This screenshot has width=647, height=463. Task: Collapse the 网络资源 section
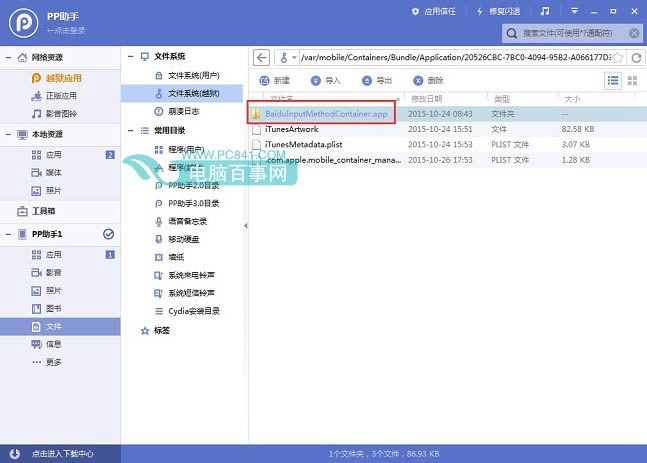pyautogui.click(x=8, y=57)
